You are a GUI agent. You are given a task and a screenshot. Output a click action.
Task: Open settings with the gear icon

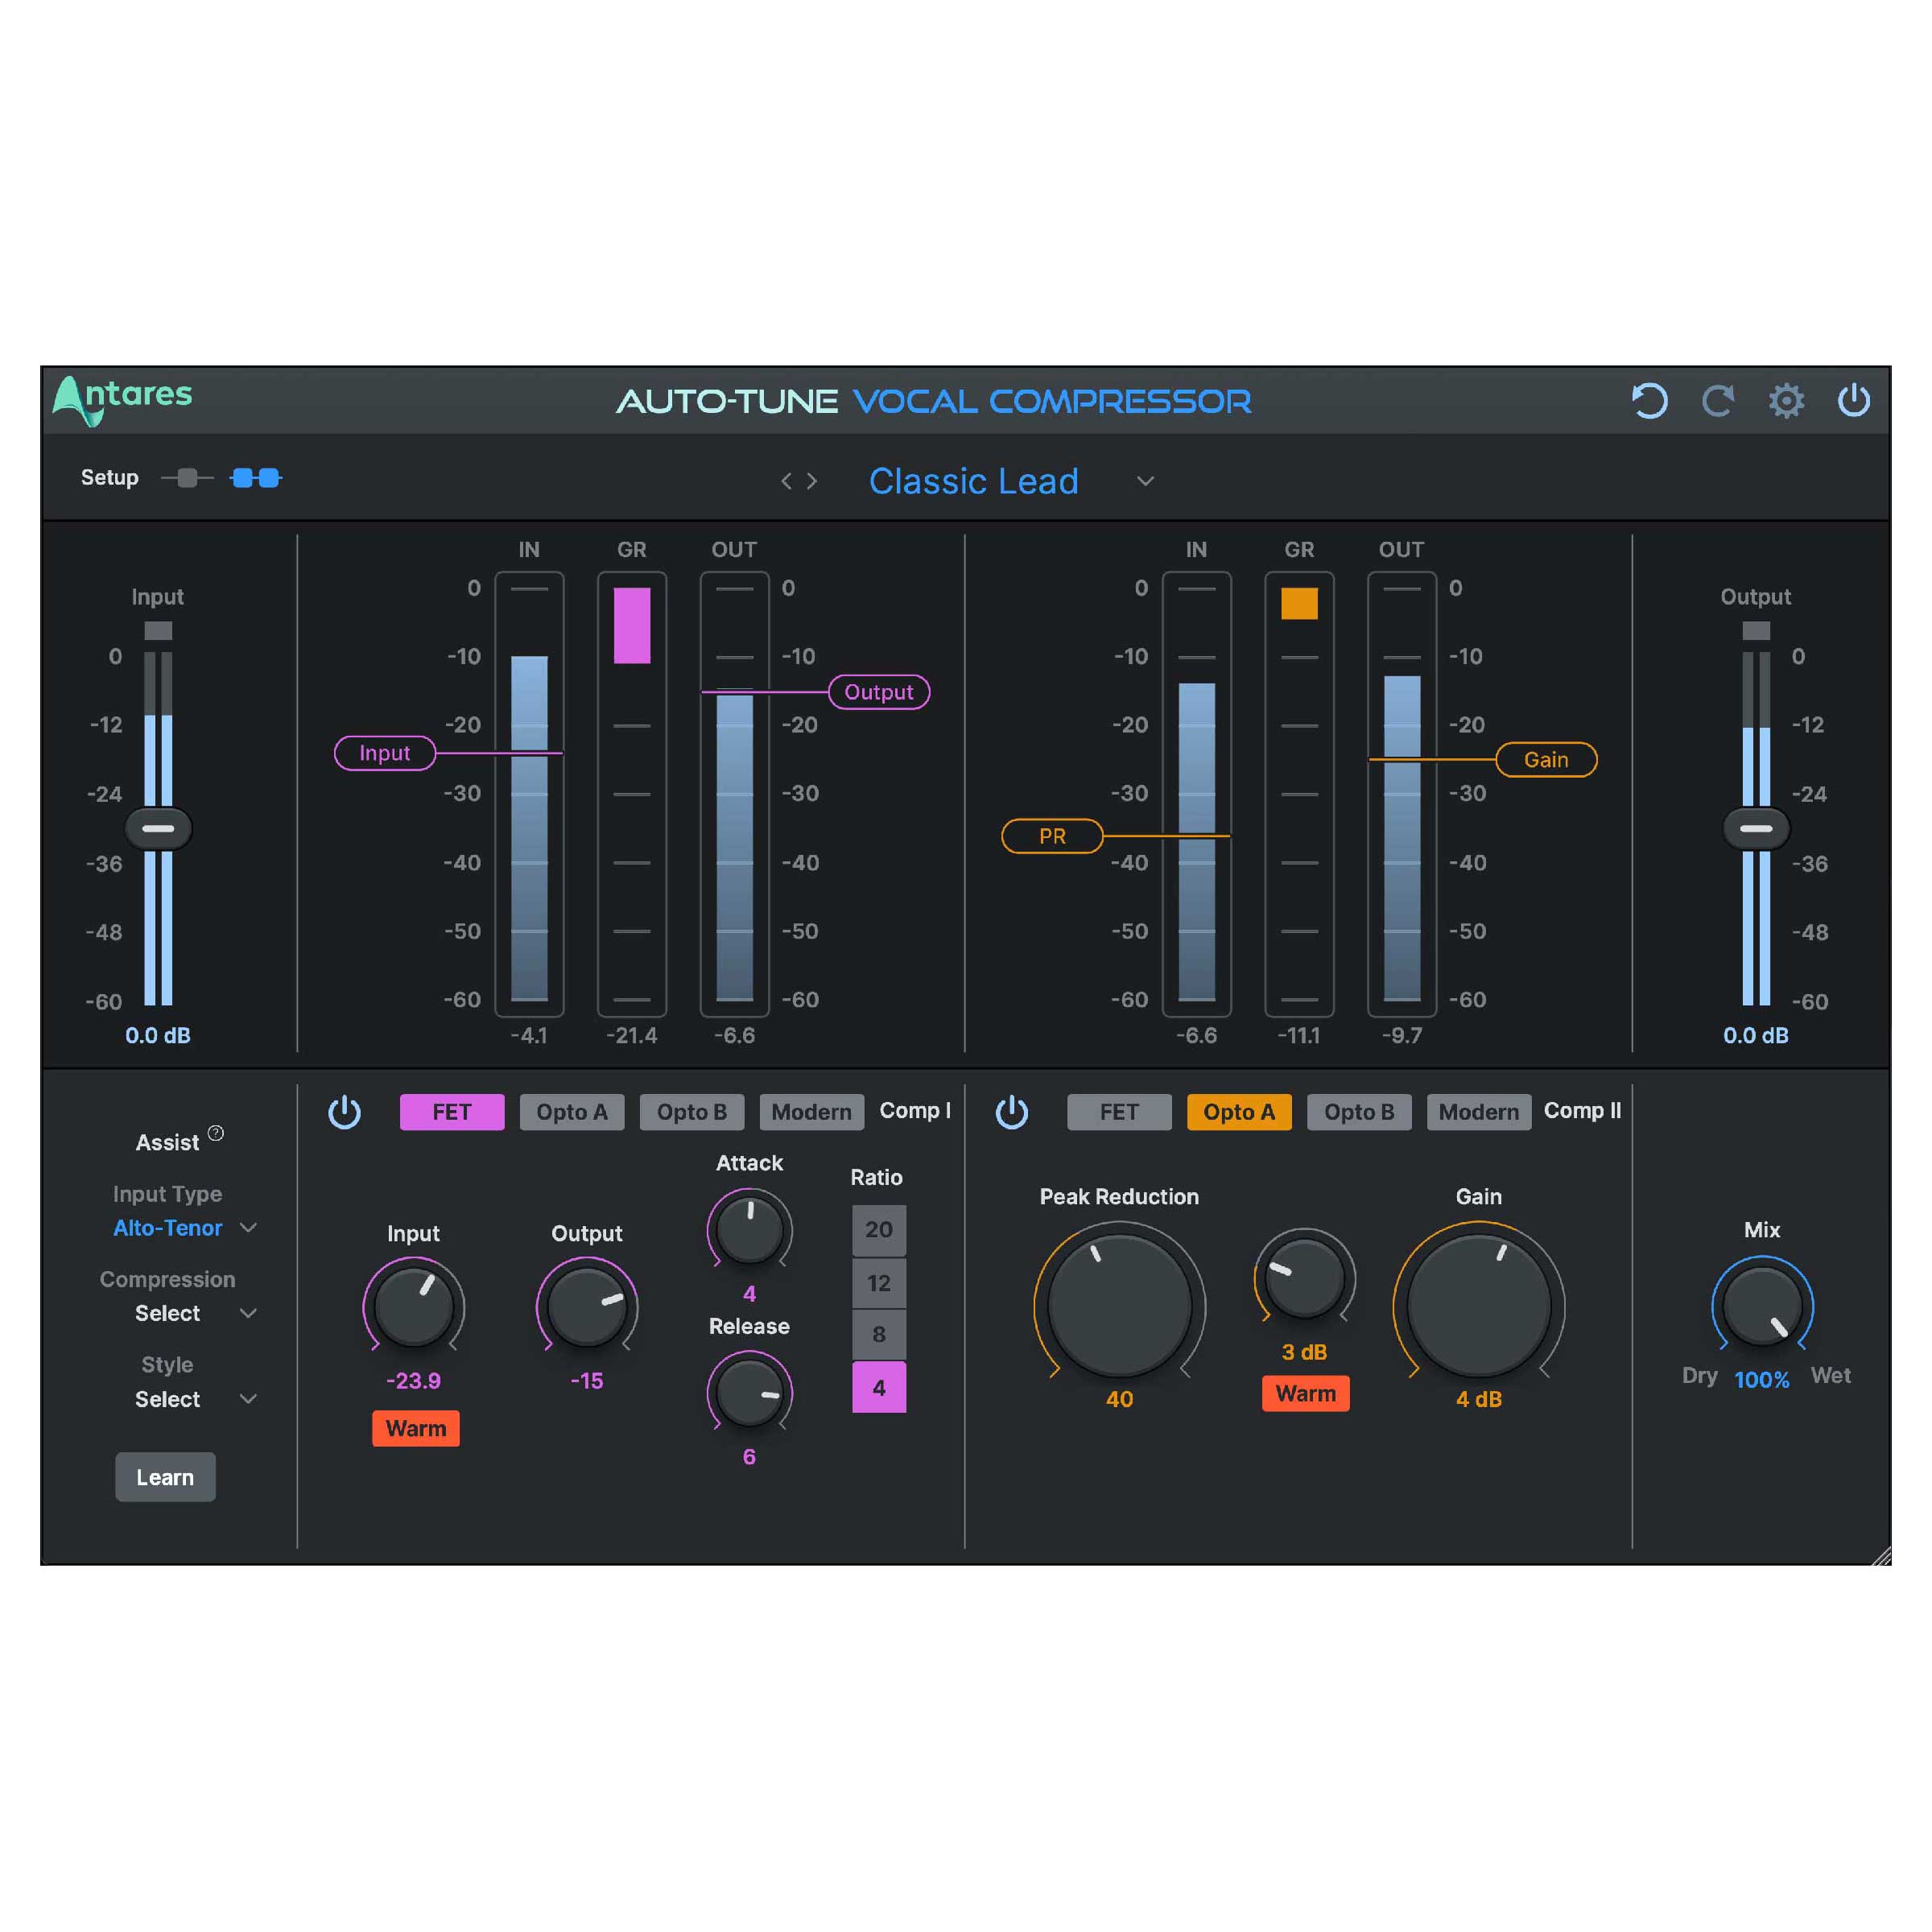[1786, 401]
